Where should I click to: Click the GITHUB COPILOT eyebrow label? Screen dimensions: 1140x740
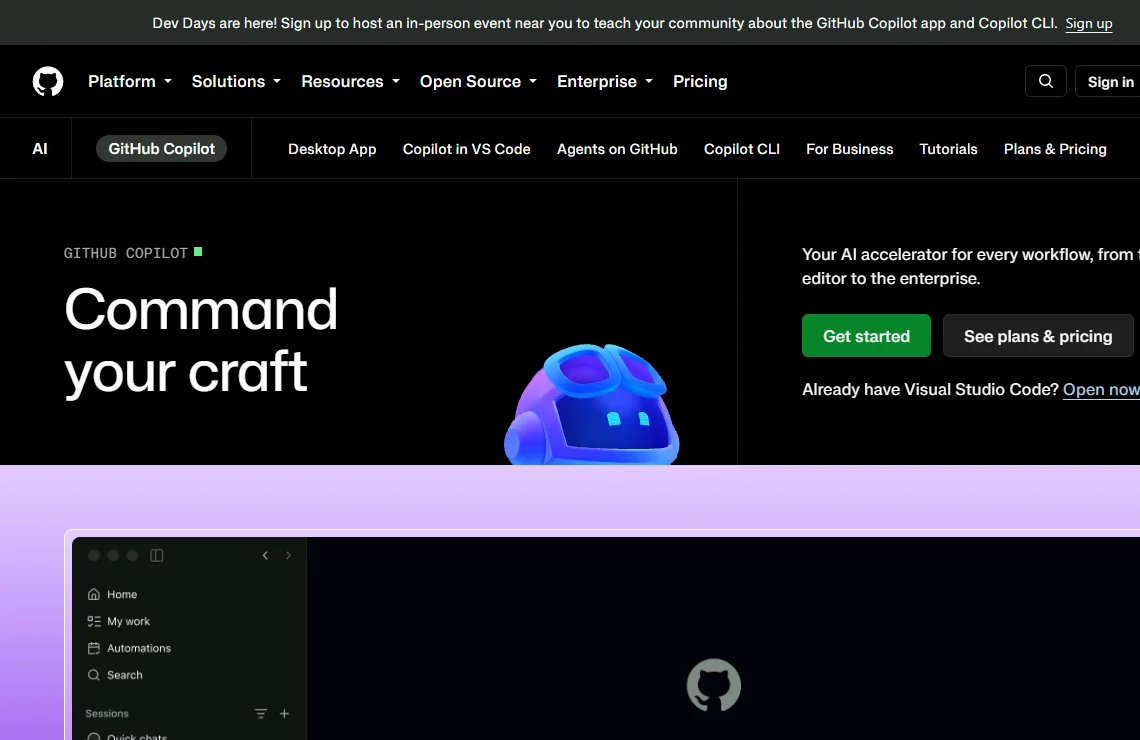[x=126, y=253]
